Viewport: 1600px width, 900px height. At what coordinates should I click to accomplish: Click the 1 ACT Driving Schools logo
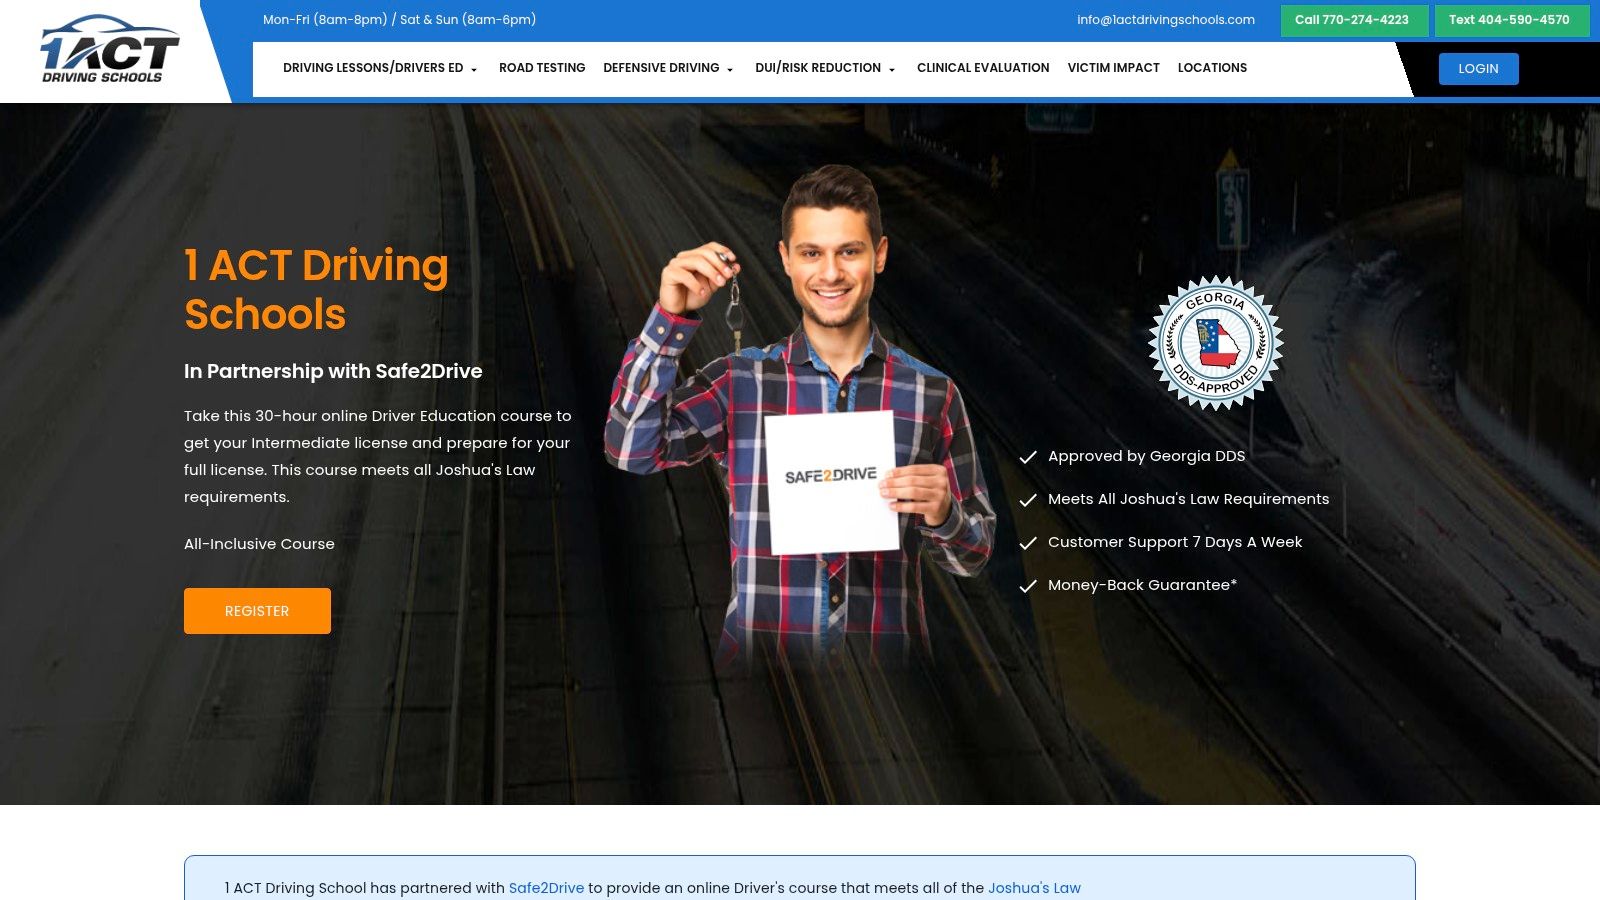pyautogui.click(x=109, y=49)
